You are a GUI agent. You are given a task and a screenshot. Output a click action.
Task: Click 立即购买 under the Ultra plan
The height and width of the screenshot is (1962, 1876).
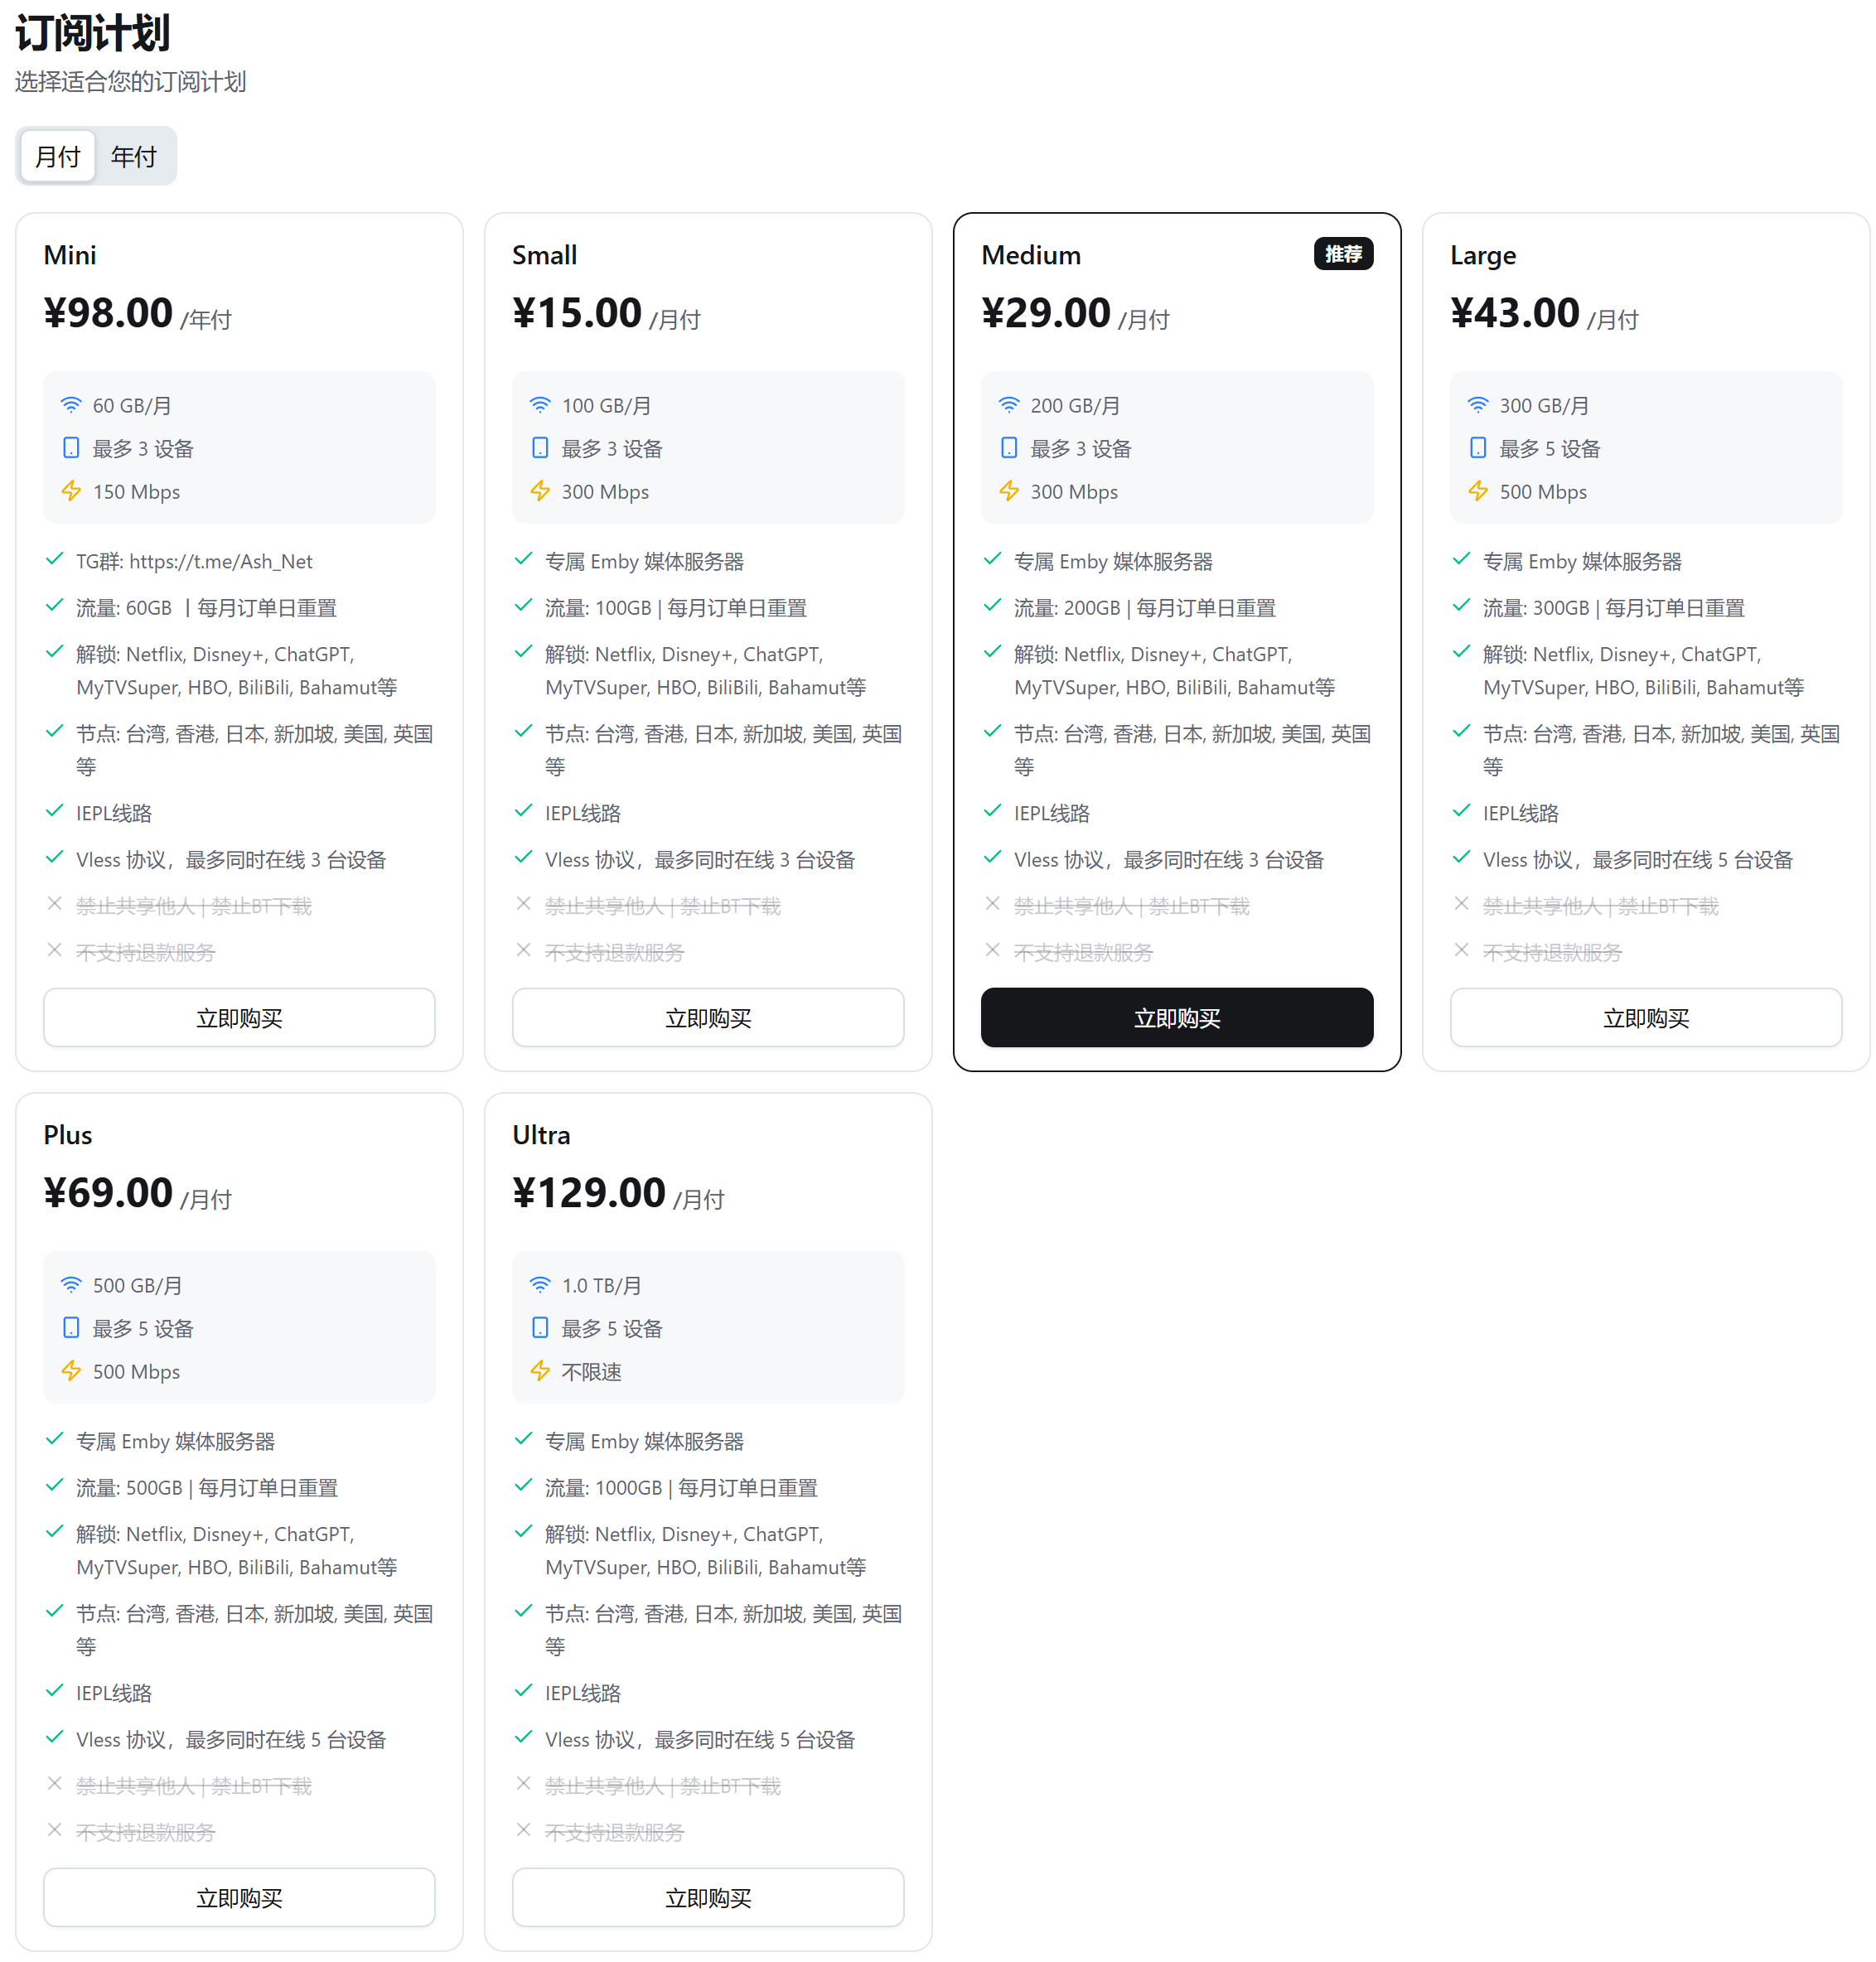click(708, 1898)
